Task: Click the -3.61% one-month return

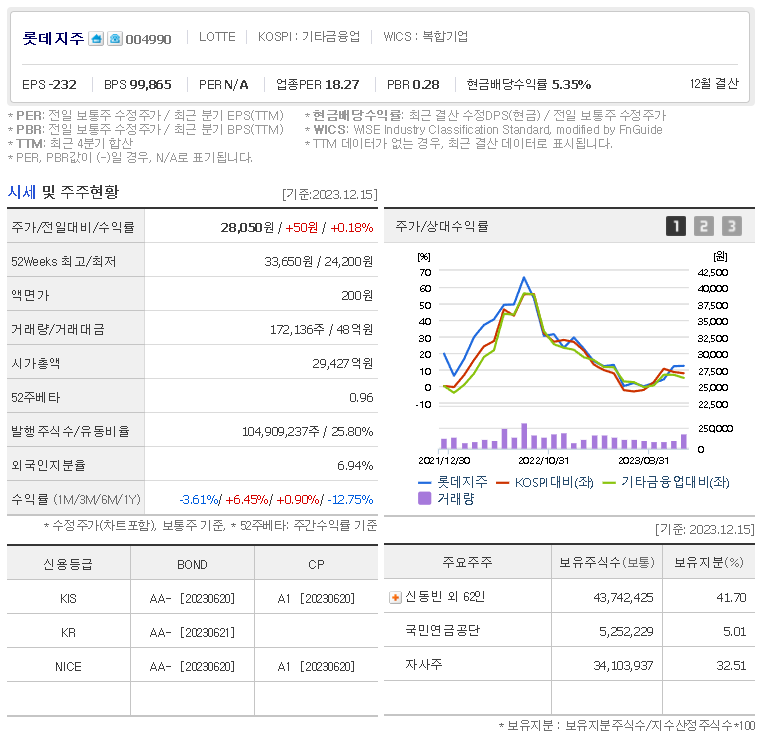Action: click(199, 500)
